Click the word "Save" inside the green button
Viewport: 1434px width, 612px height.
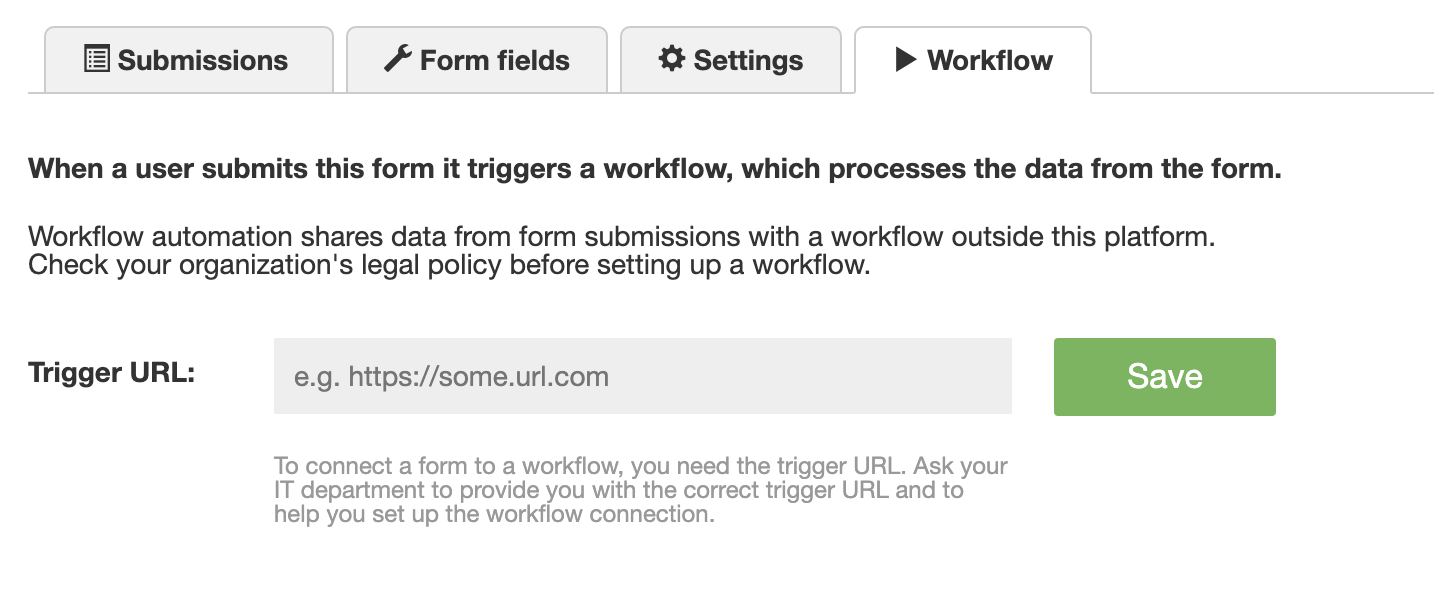point(1165,376)
